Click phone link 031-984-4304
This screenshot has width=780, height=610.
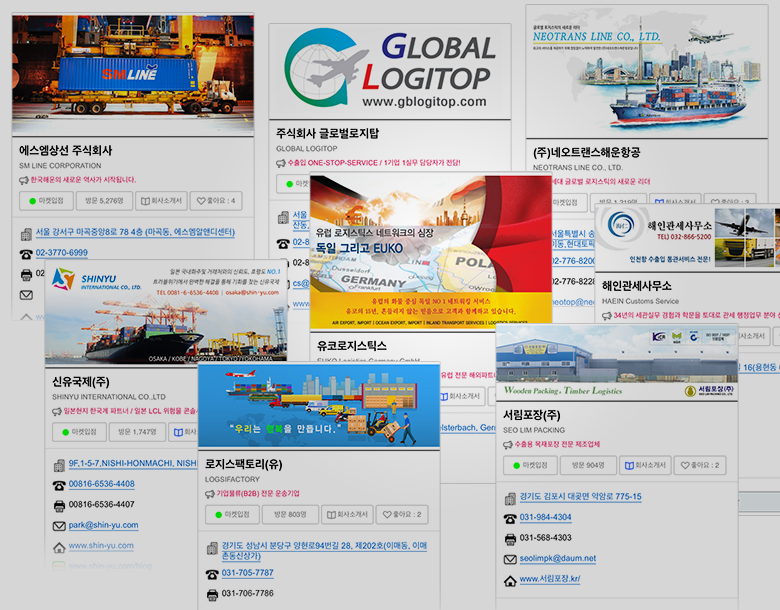[546, 517]
